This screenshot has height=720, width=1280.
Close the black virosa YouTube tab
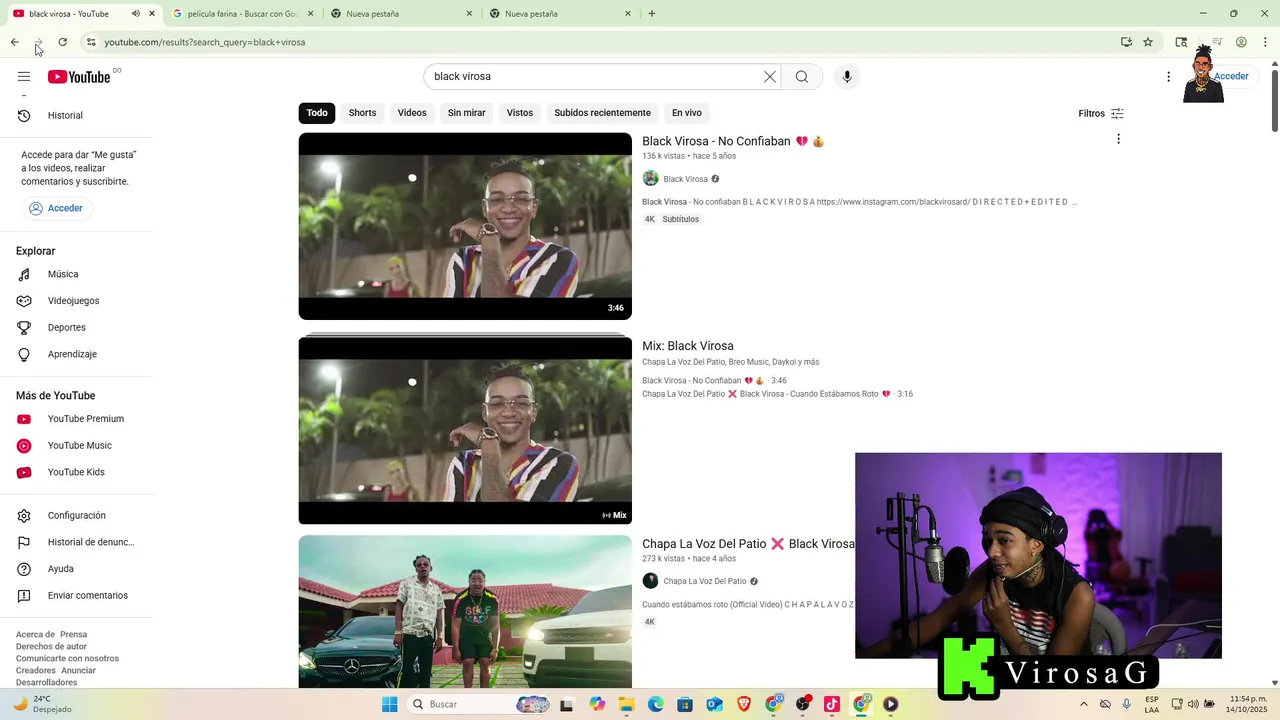click(151, 14)
